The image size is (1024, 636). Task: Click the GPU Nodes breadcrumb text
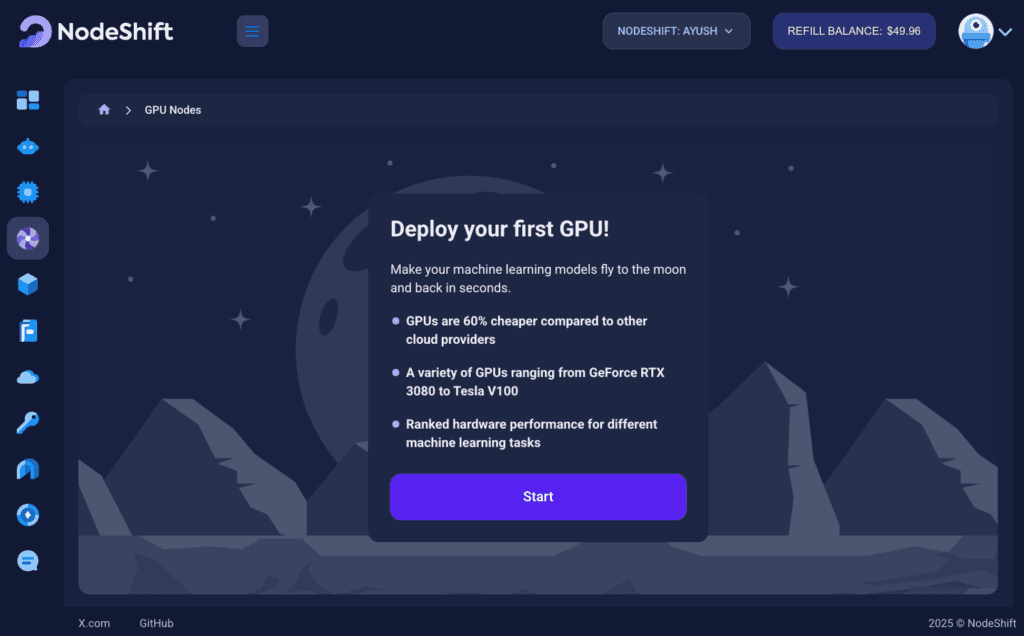tap(172, 110)
